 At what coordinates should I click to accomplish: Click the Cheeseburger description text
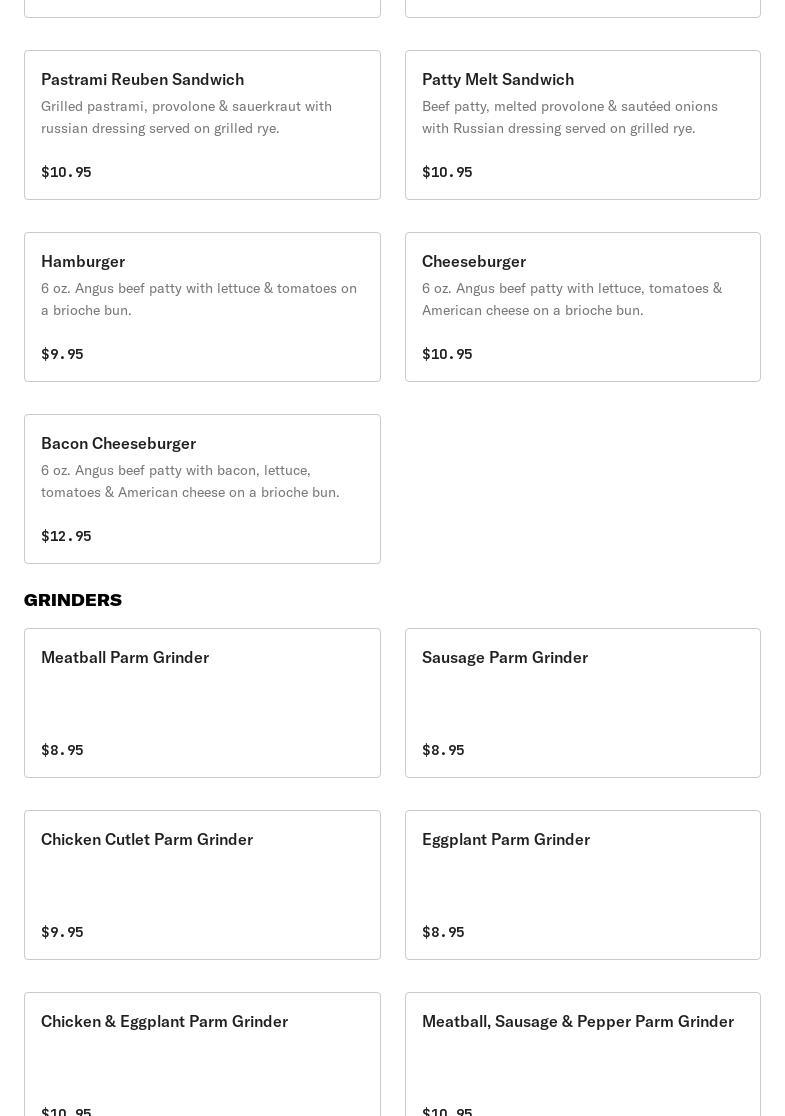coord(571,299)
